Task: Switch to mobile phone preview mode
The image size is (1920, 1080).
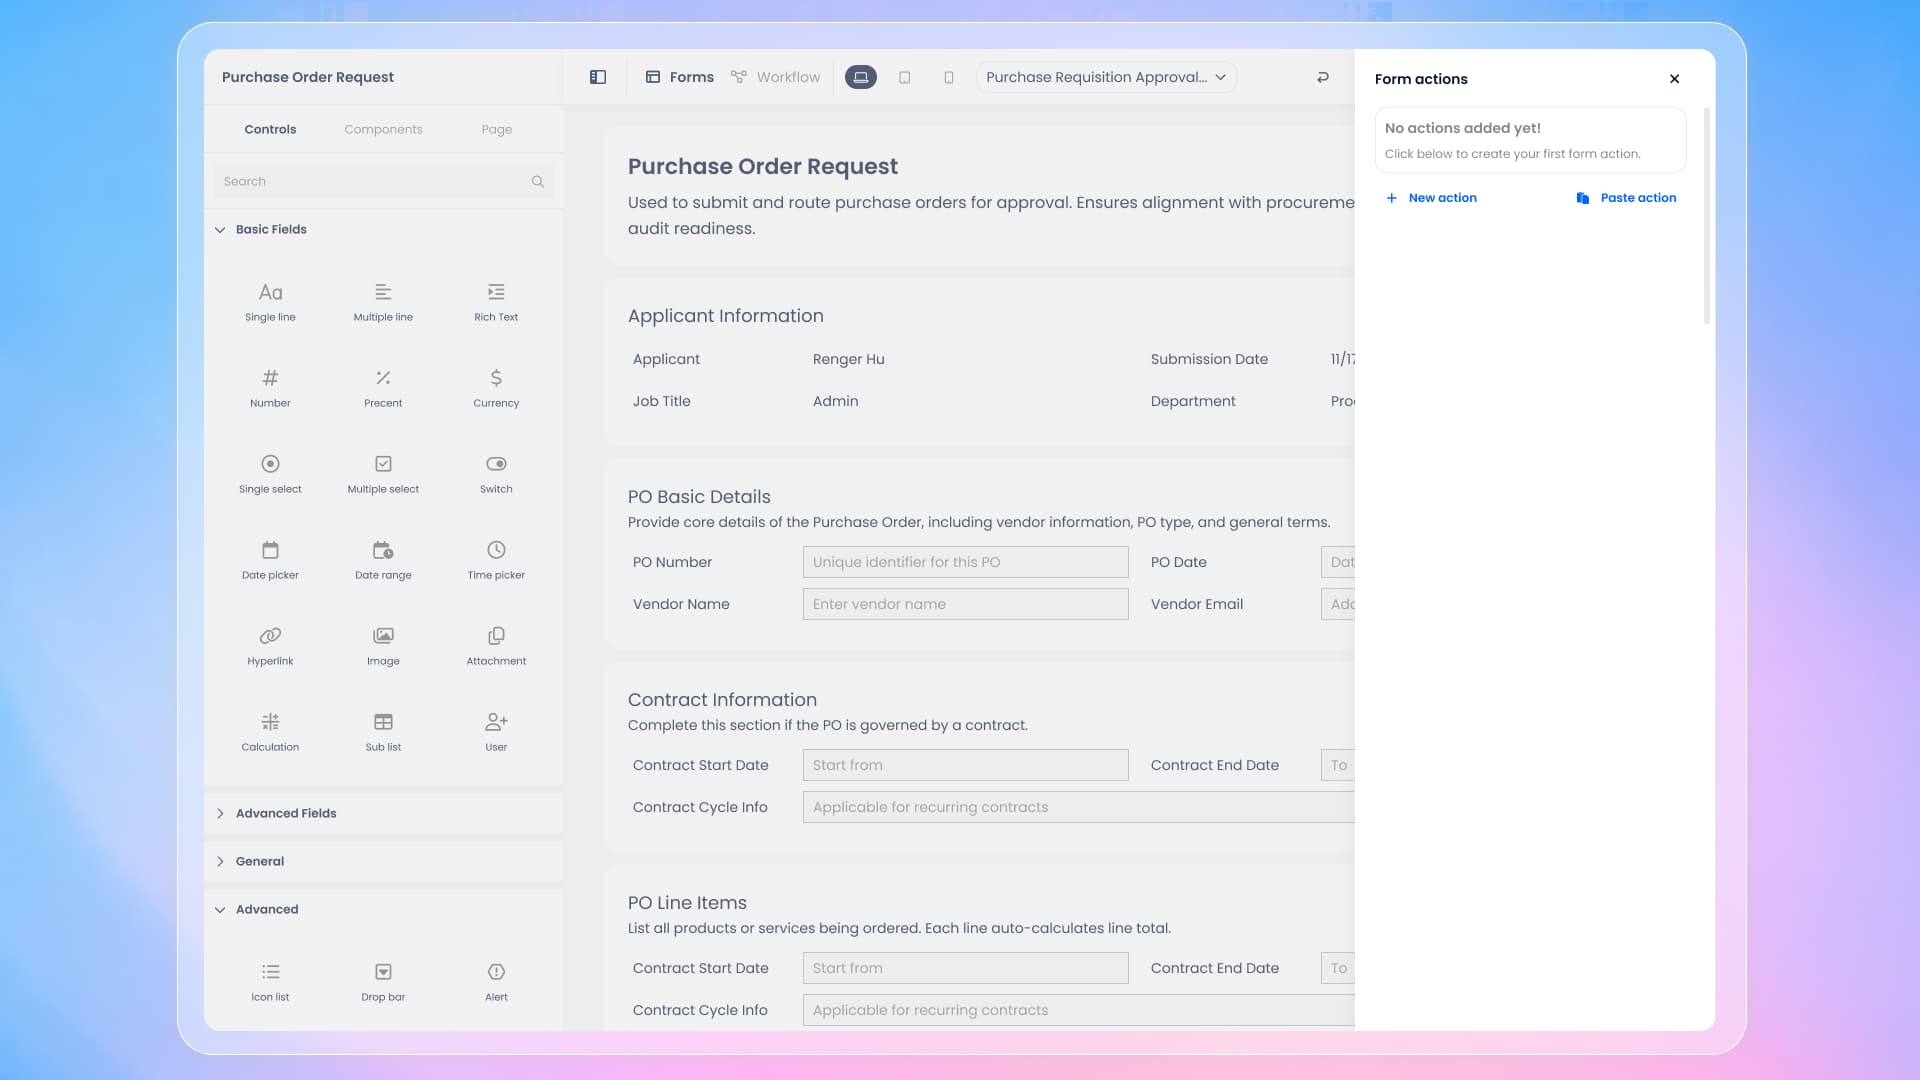Action: pos(948,77)
